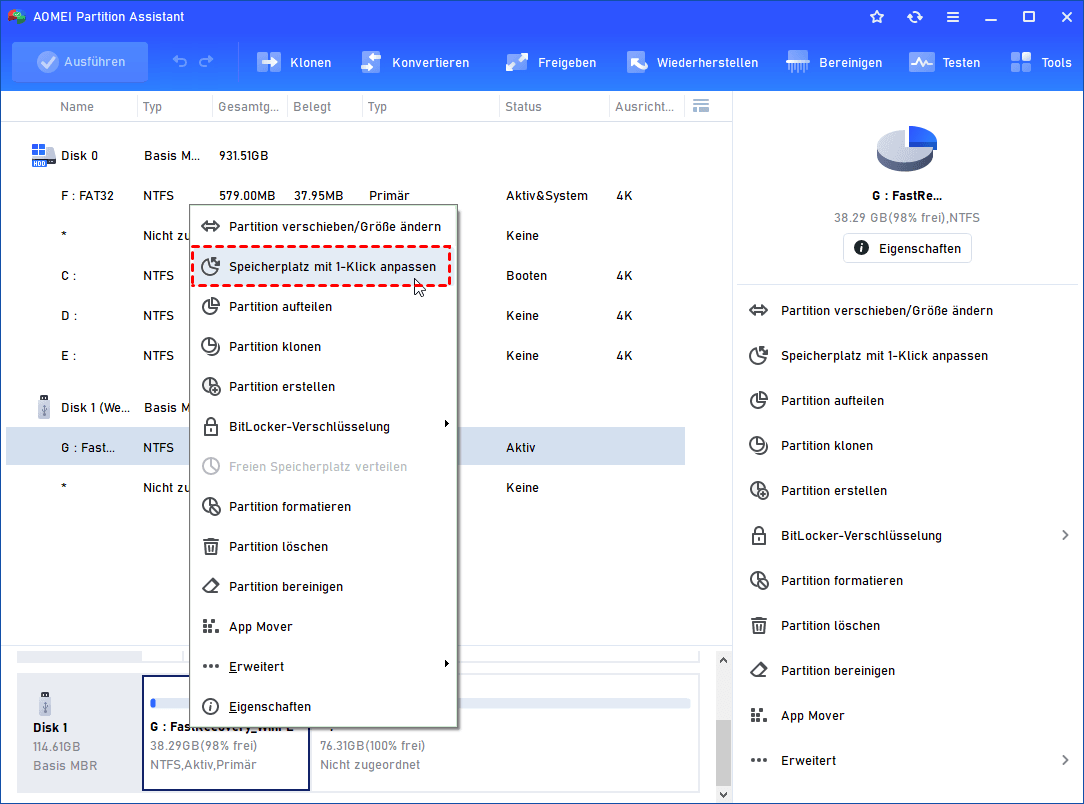1084x804 pixels.
Task: Click the 931.51GB size of Disk 0
Action: (243, 156)
